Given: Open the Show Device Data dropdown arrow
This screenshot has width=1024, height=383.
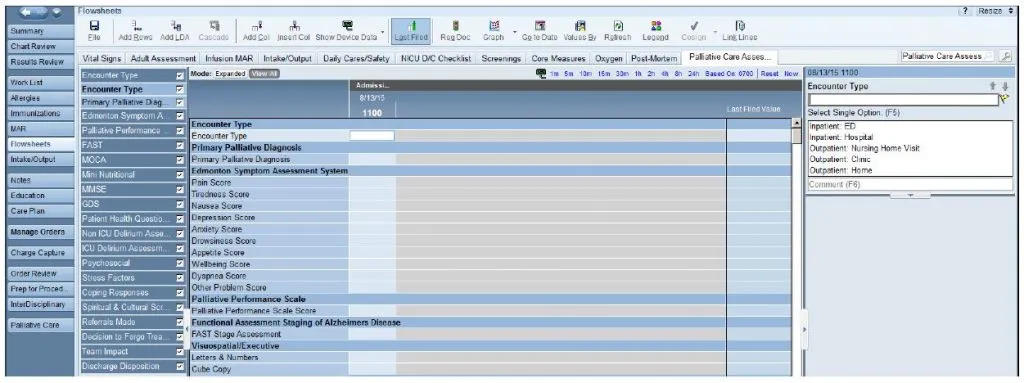Looking at the screenshot, I should 382,31.
